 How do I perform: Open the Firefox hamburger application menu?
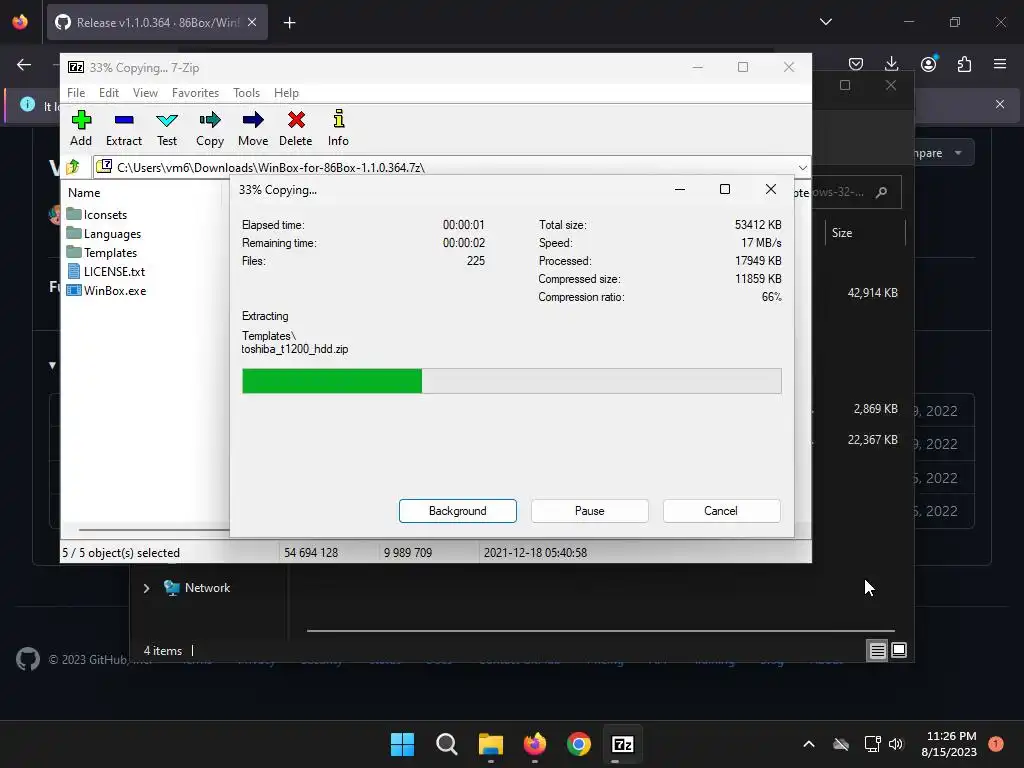coord(1000,64)
